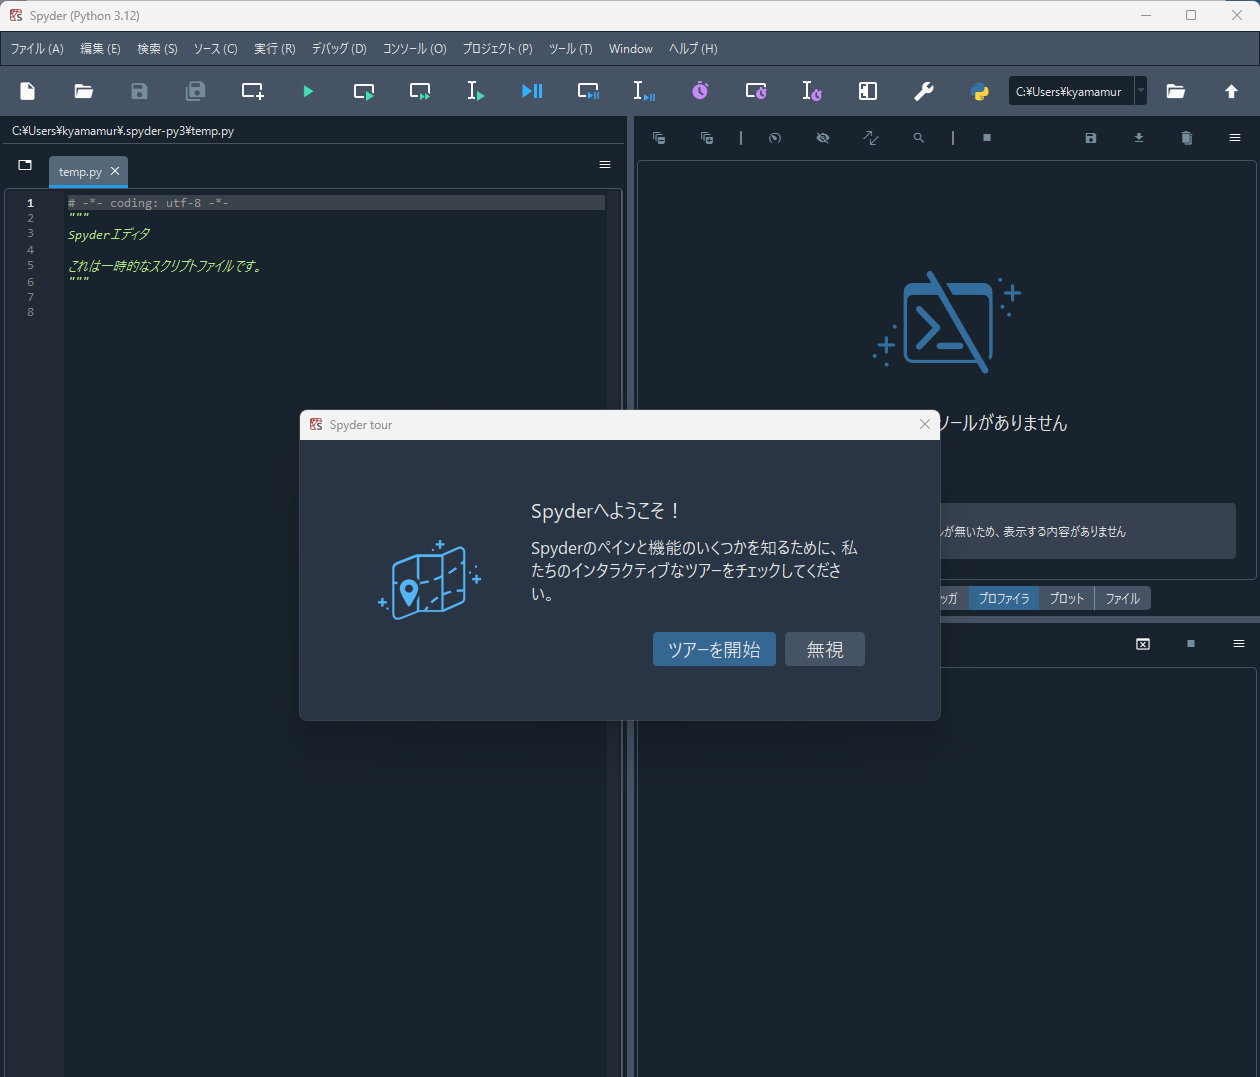Click the working directory path field
1260x1077 pixels.
1070,91
